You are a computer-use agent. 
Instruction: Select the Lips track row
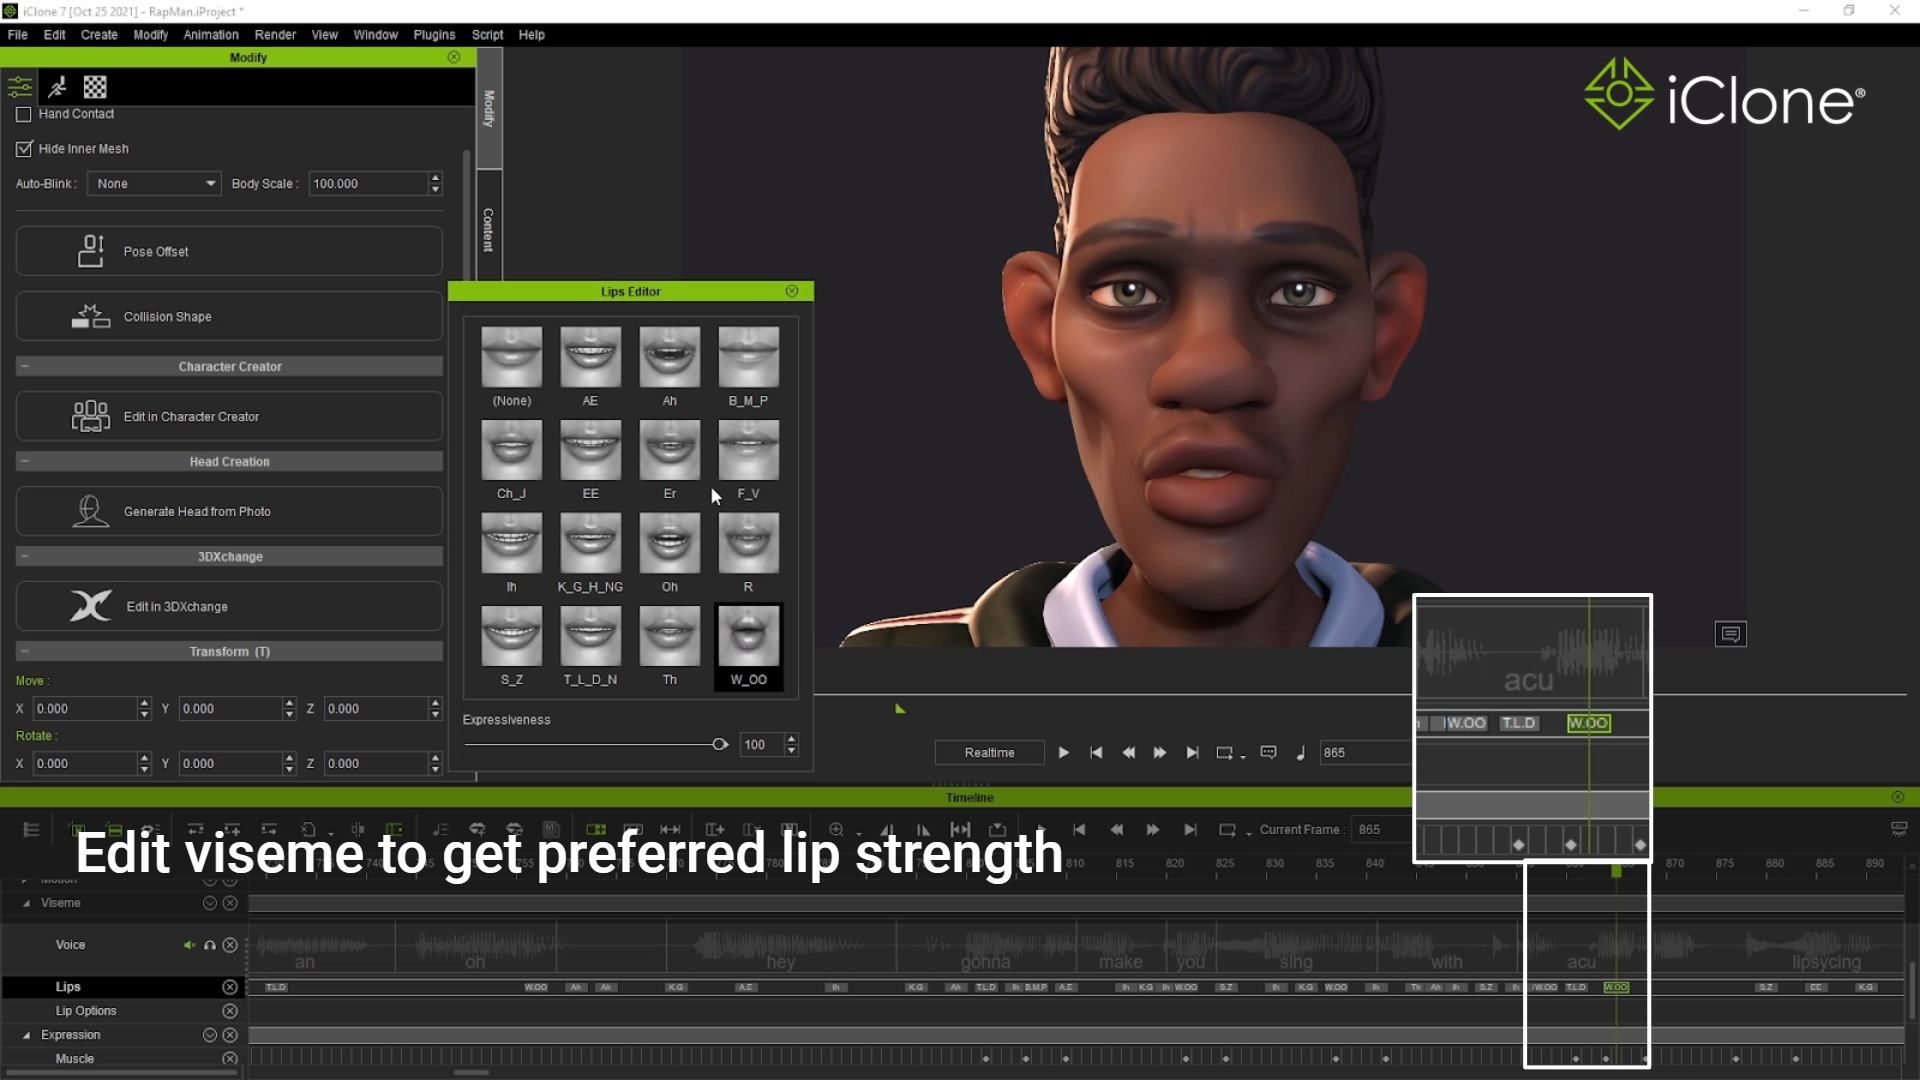pyautogui.click(x=124, y=987)
